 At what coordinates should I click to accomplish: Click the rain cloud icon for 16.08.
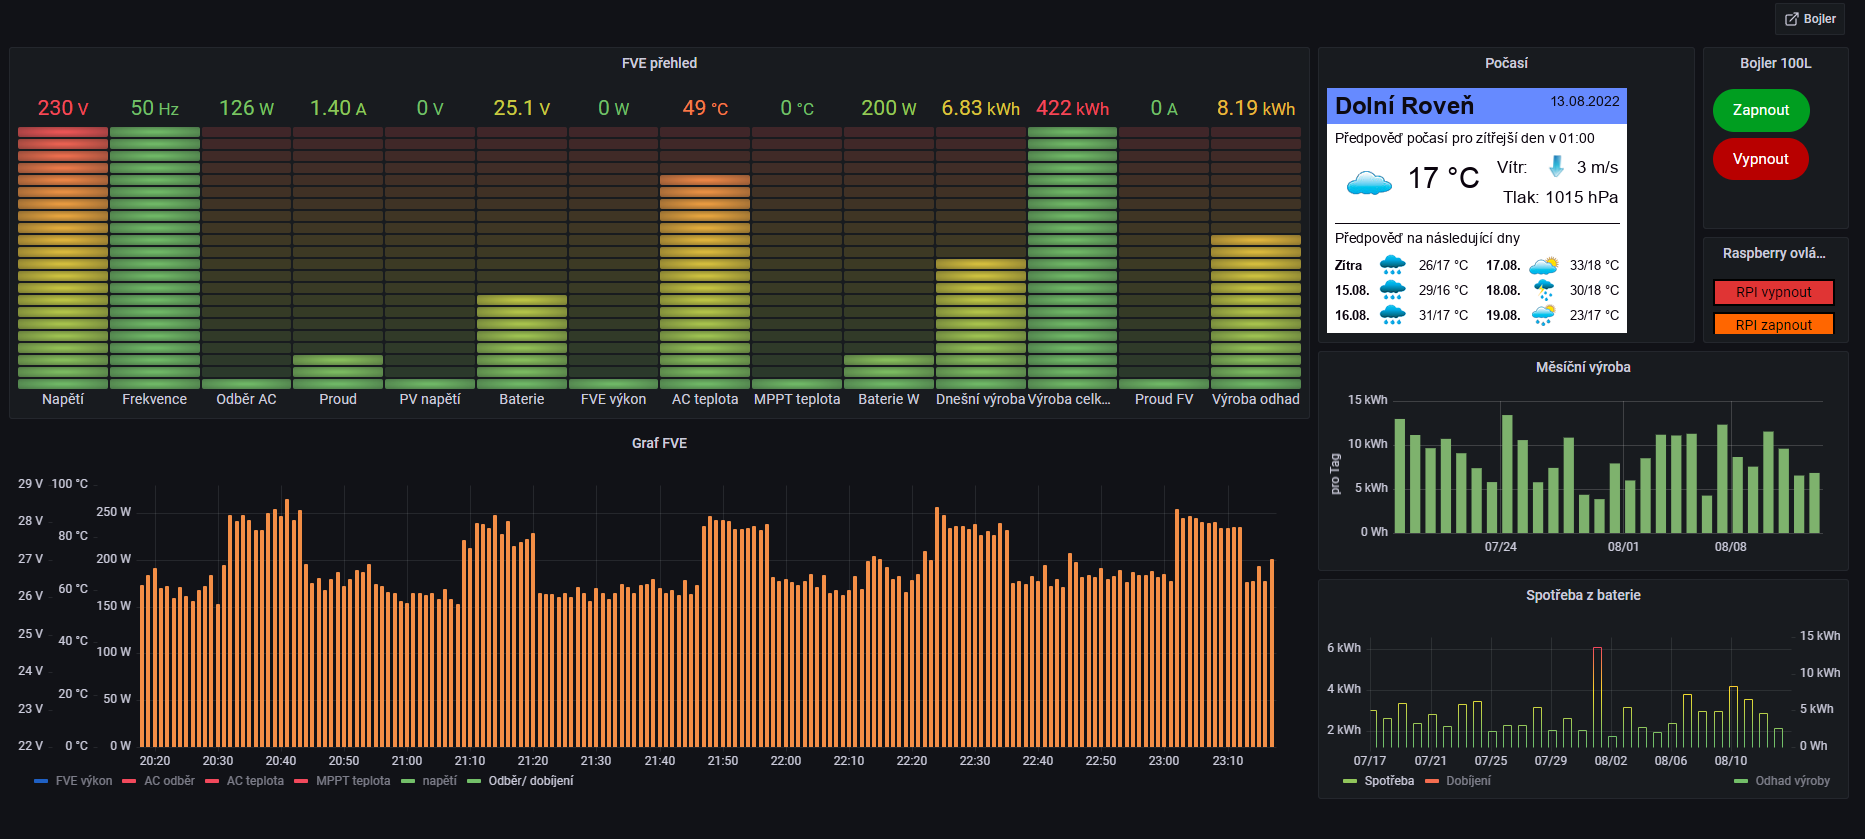(x=1392, y=315)
